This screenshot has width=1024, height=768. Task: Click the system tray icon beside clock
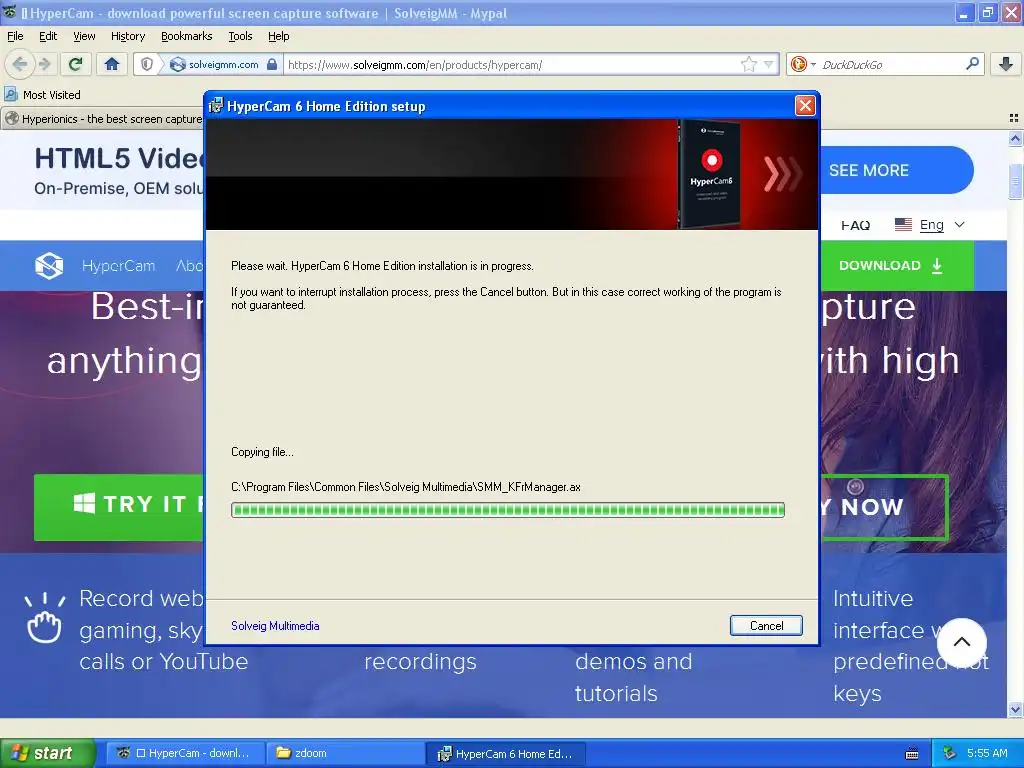point(949,753)
